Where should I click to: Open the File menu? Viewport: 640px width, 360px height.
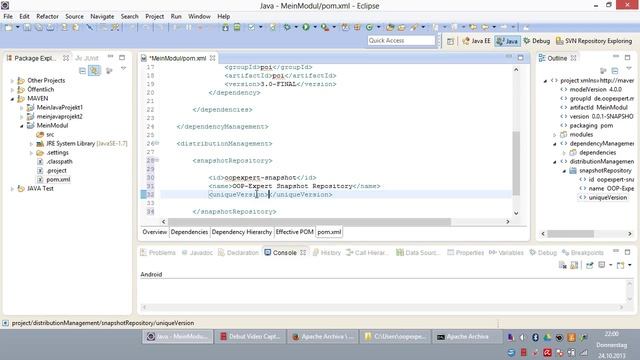[8, 16]
